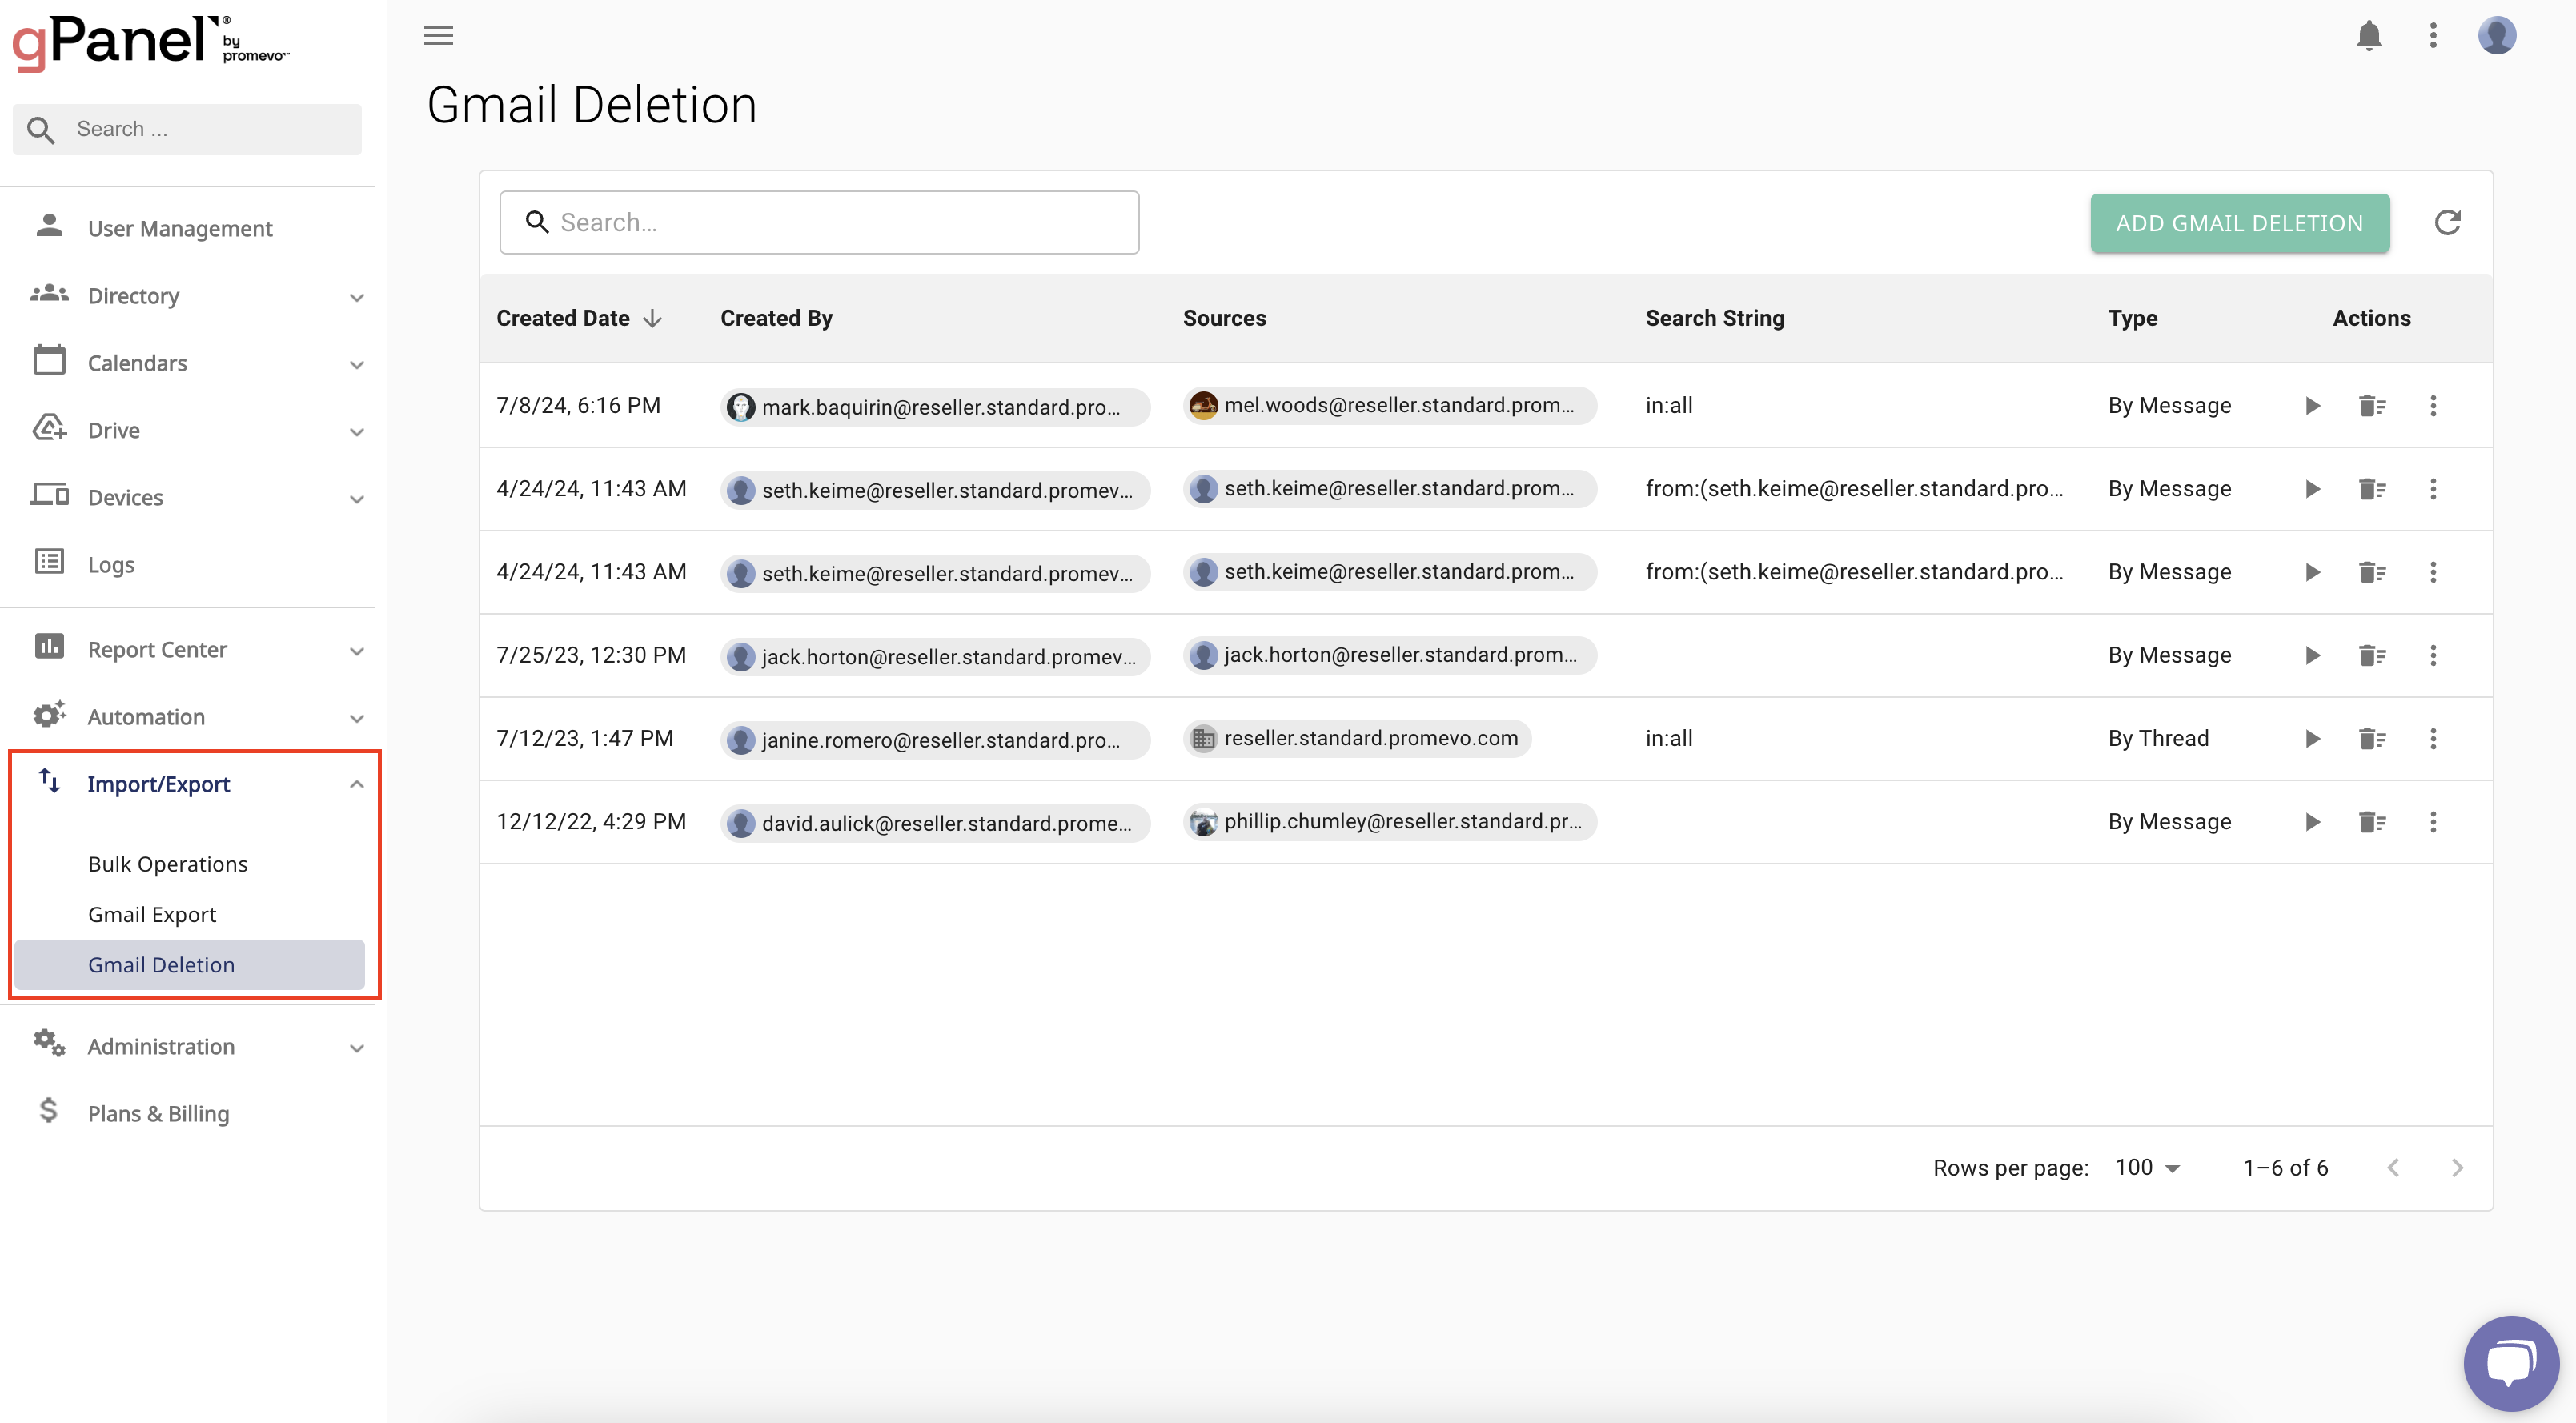Click the gPanel logo
The width and height of the screenshot is (2576, 1423).
150,44
